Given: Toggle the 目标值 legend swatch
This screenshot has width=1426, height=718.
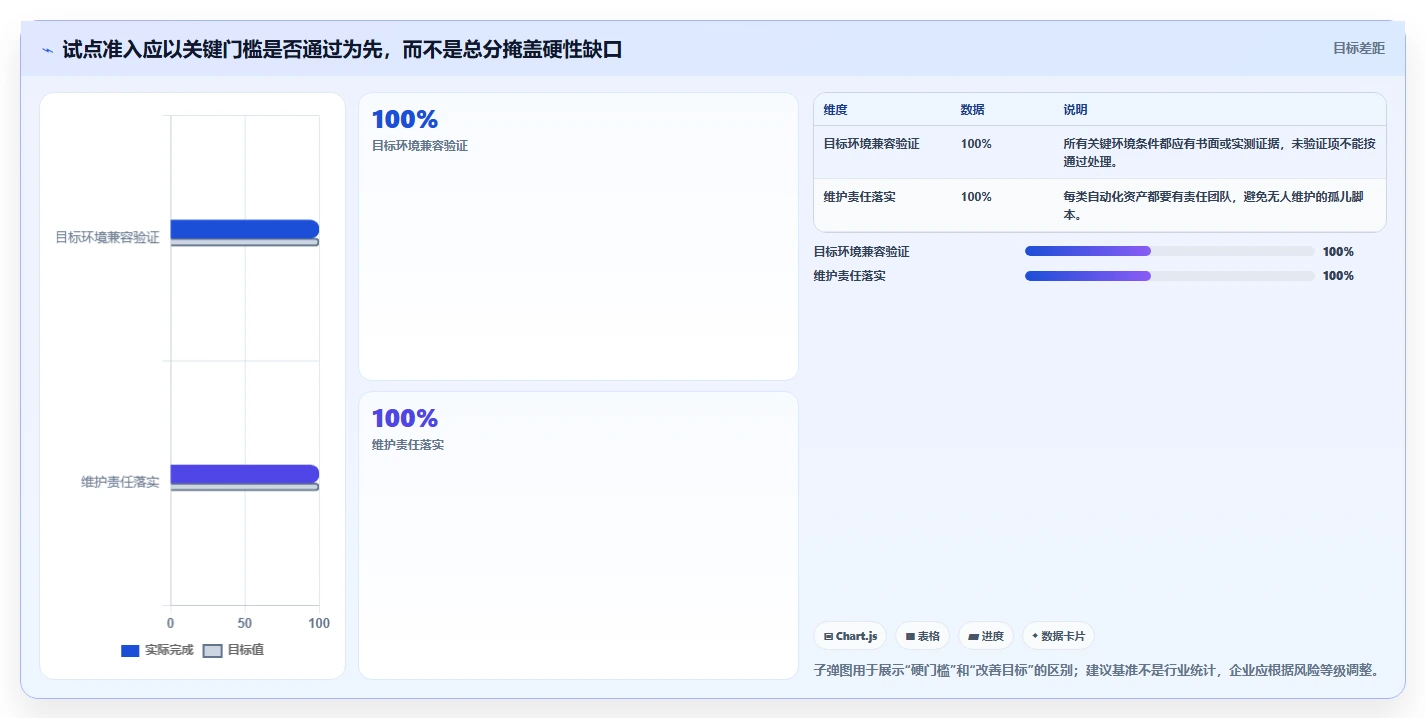Looking at the screenshot, I should (x=212, y=651).
